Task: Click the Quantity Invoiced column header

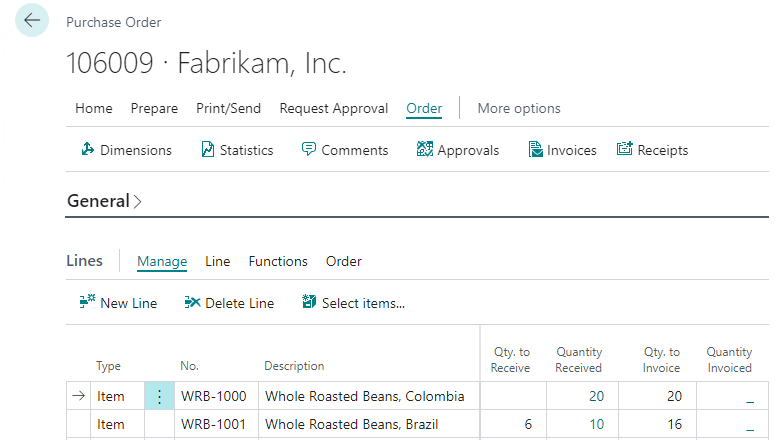Action: [729, 360]
